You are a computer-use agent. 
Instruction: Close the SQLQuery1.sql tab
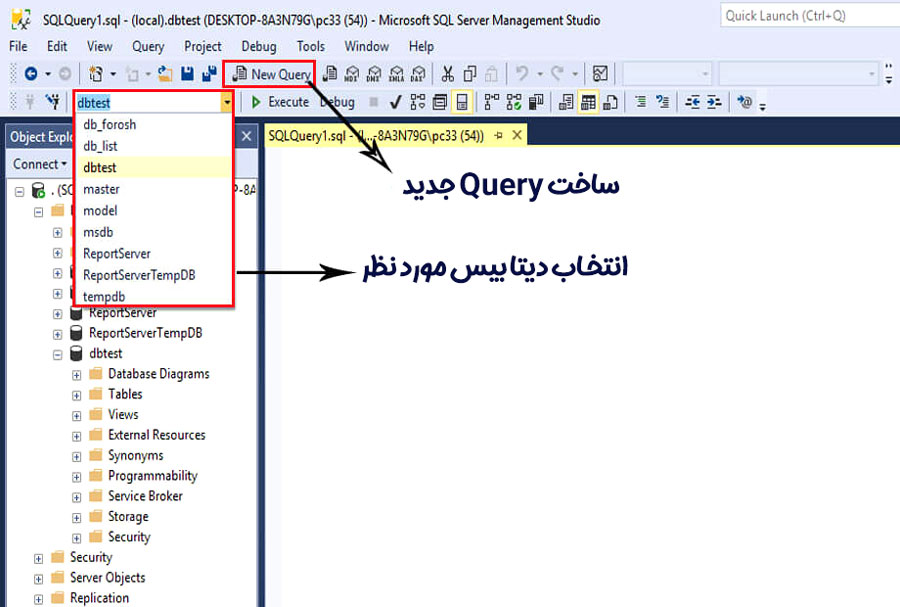[x=517, y=135]
